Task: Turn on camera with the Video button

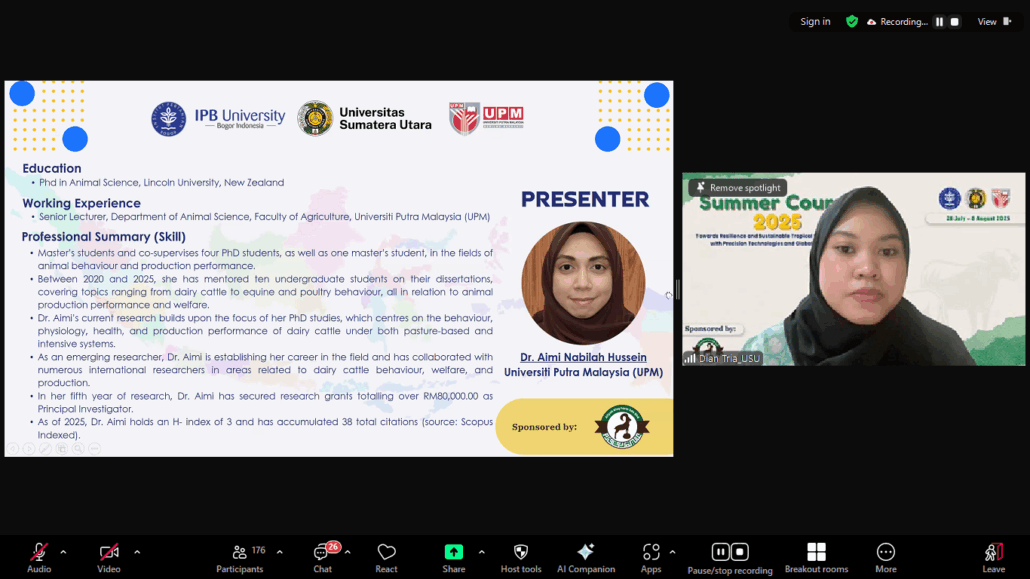Action: [x=109, y=553]
